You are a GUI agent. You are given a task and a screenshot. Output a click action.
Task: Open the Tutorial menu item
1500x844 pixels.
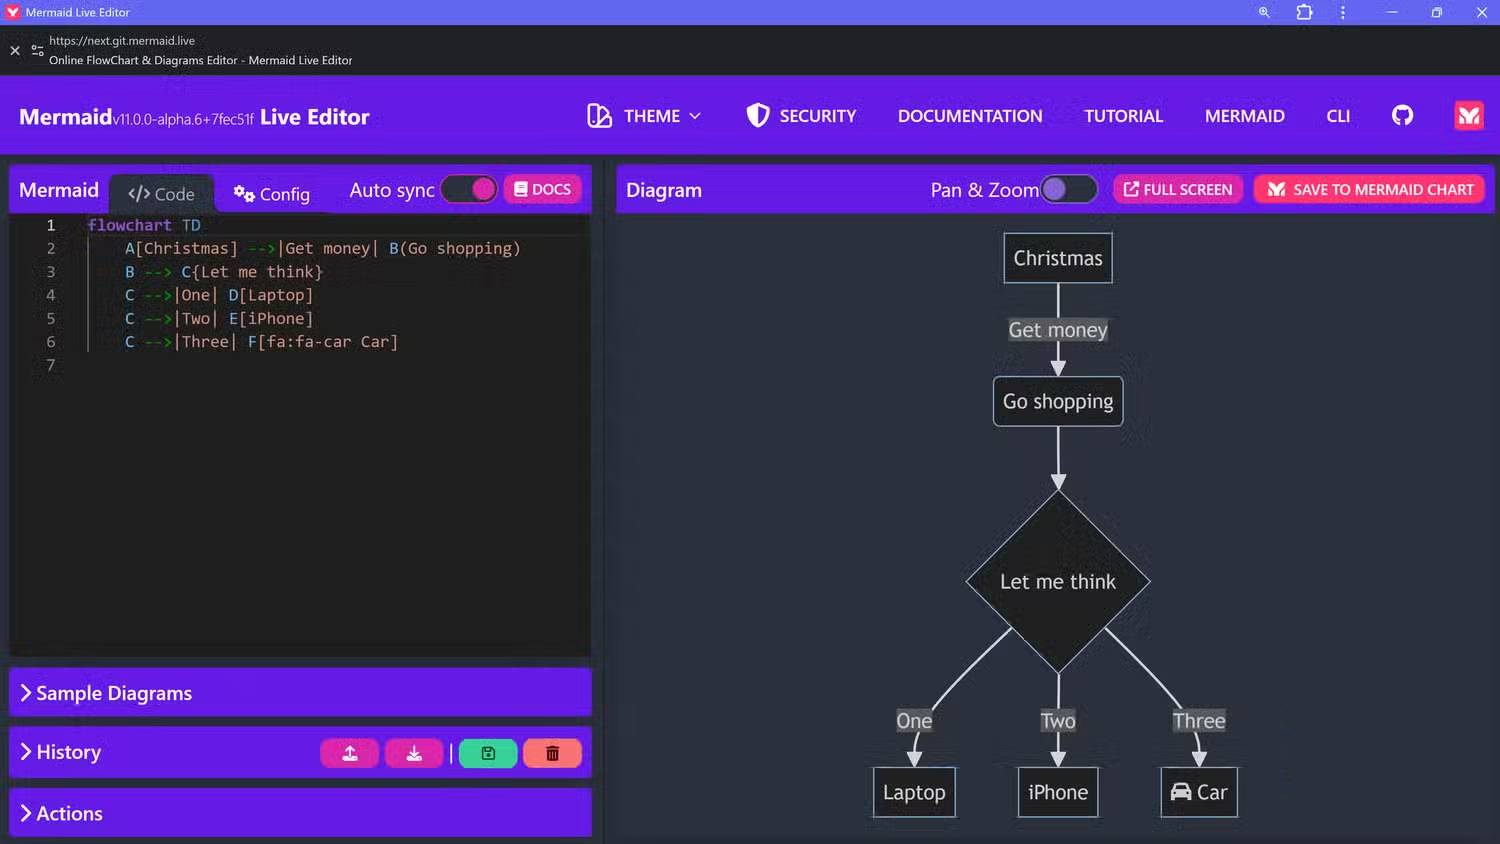1124,116
